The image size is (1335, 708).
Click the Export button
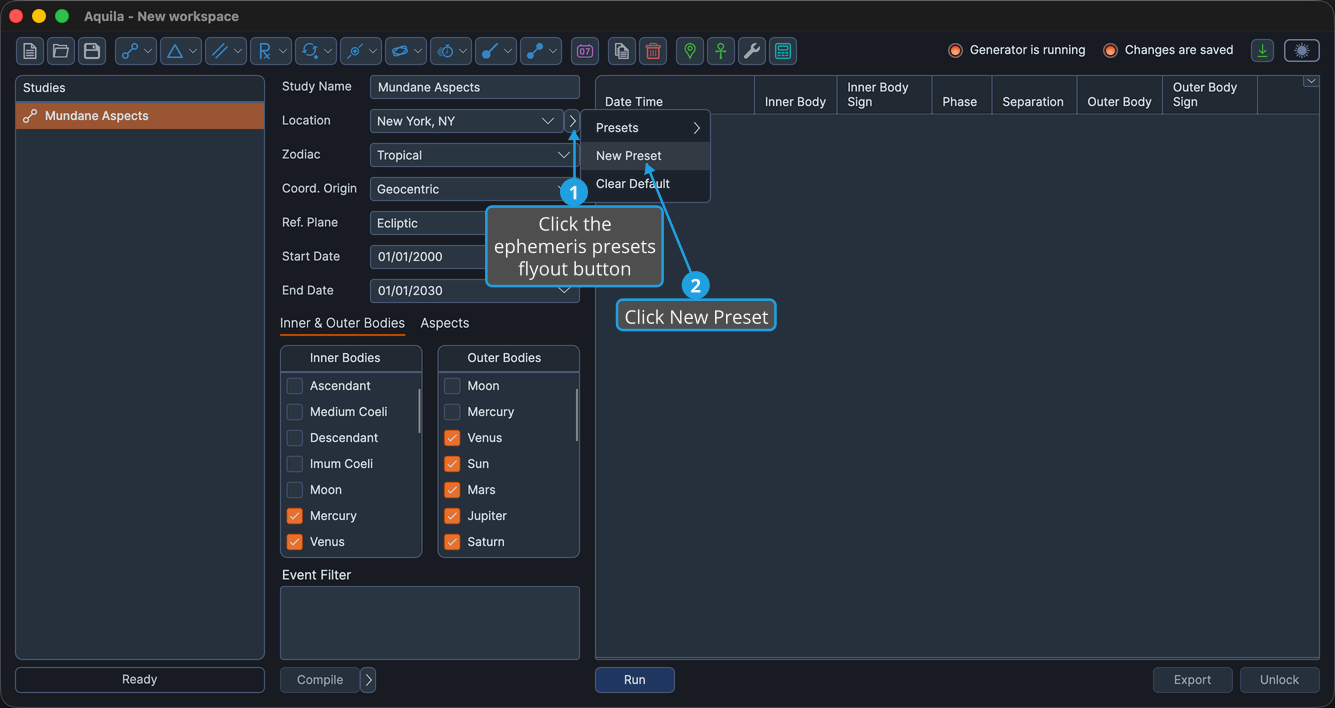click(1193, 680)
